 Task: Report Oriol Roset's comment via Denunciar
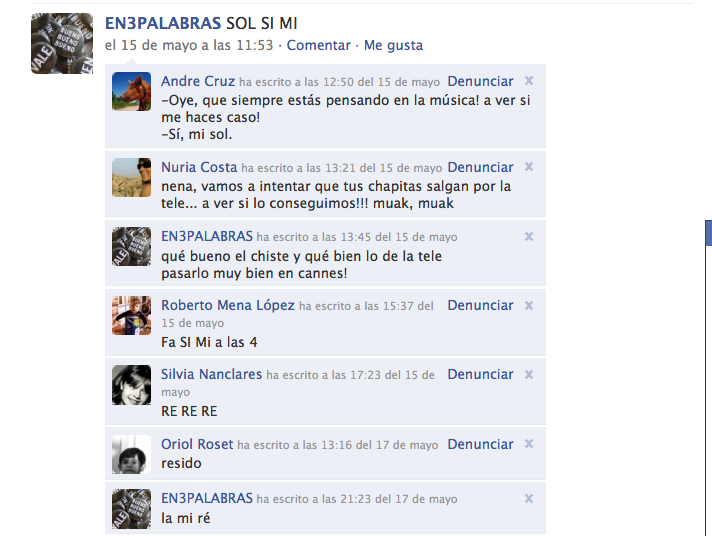point(480,444)
